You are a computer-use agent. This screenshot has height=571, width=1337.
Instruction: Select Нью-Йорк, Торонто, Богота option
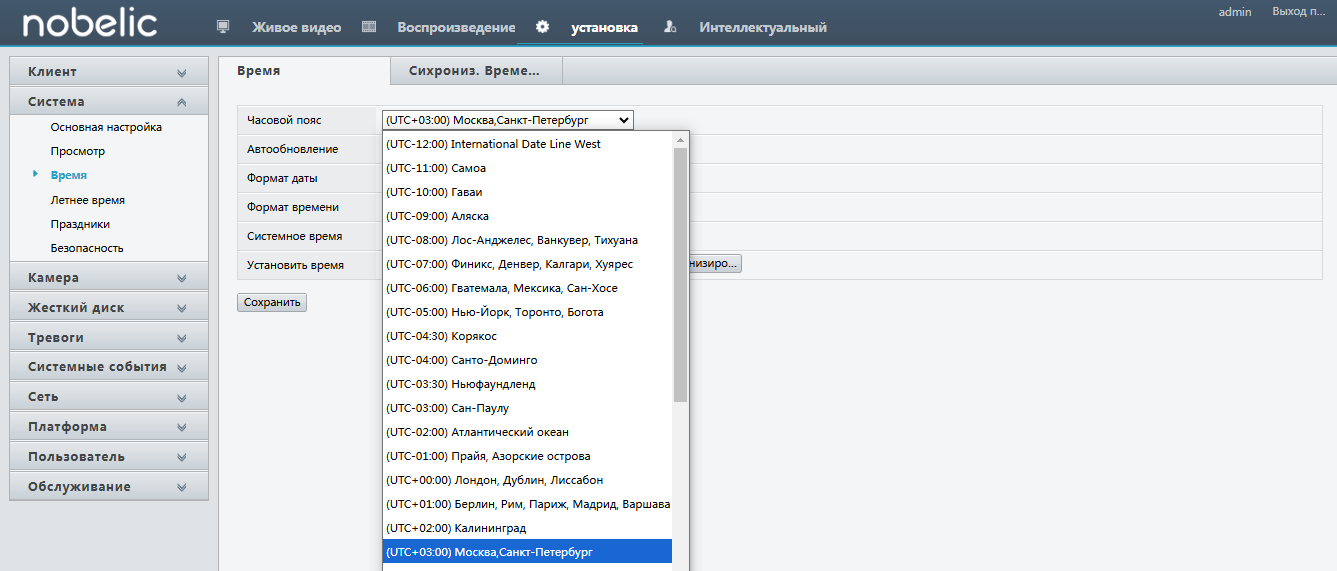(x=527, y=312)
